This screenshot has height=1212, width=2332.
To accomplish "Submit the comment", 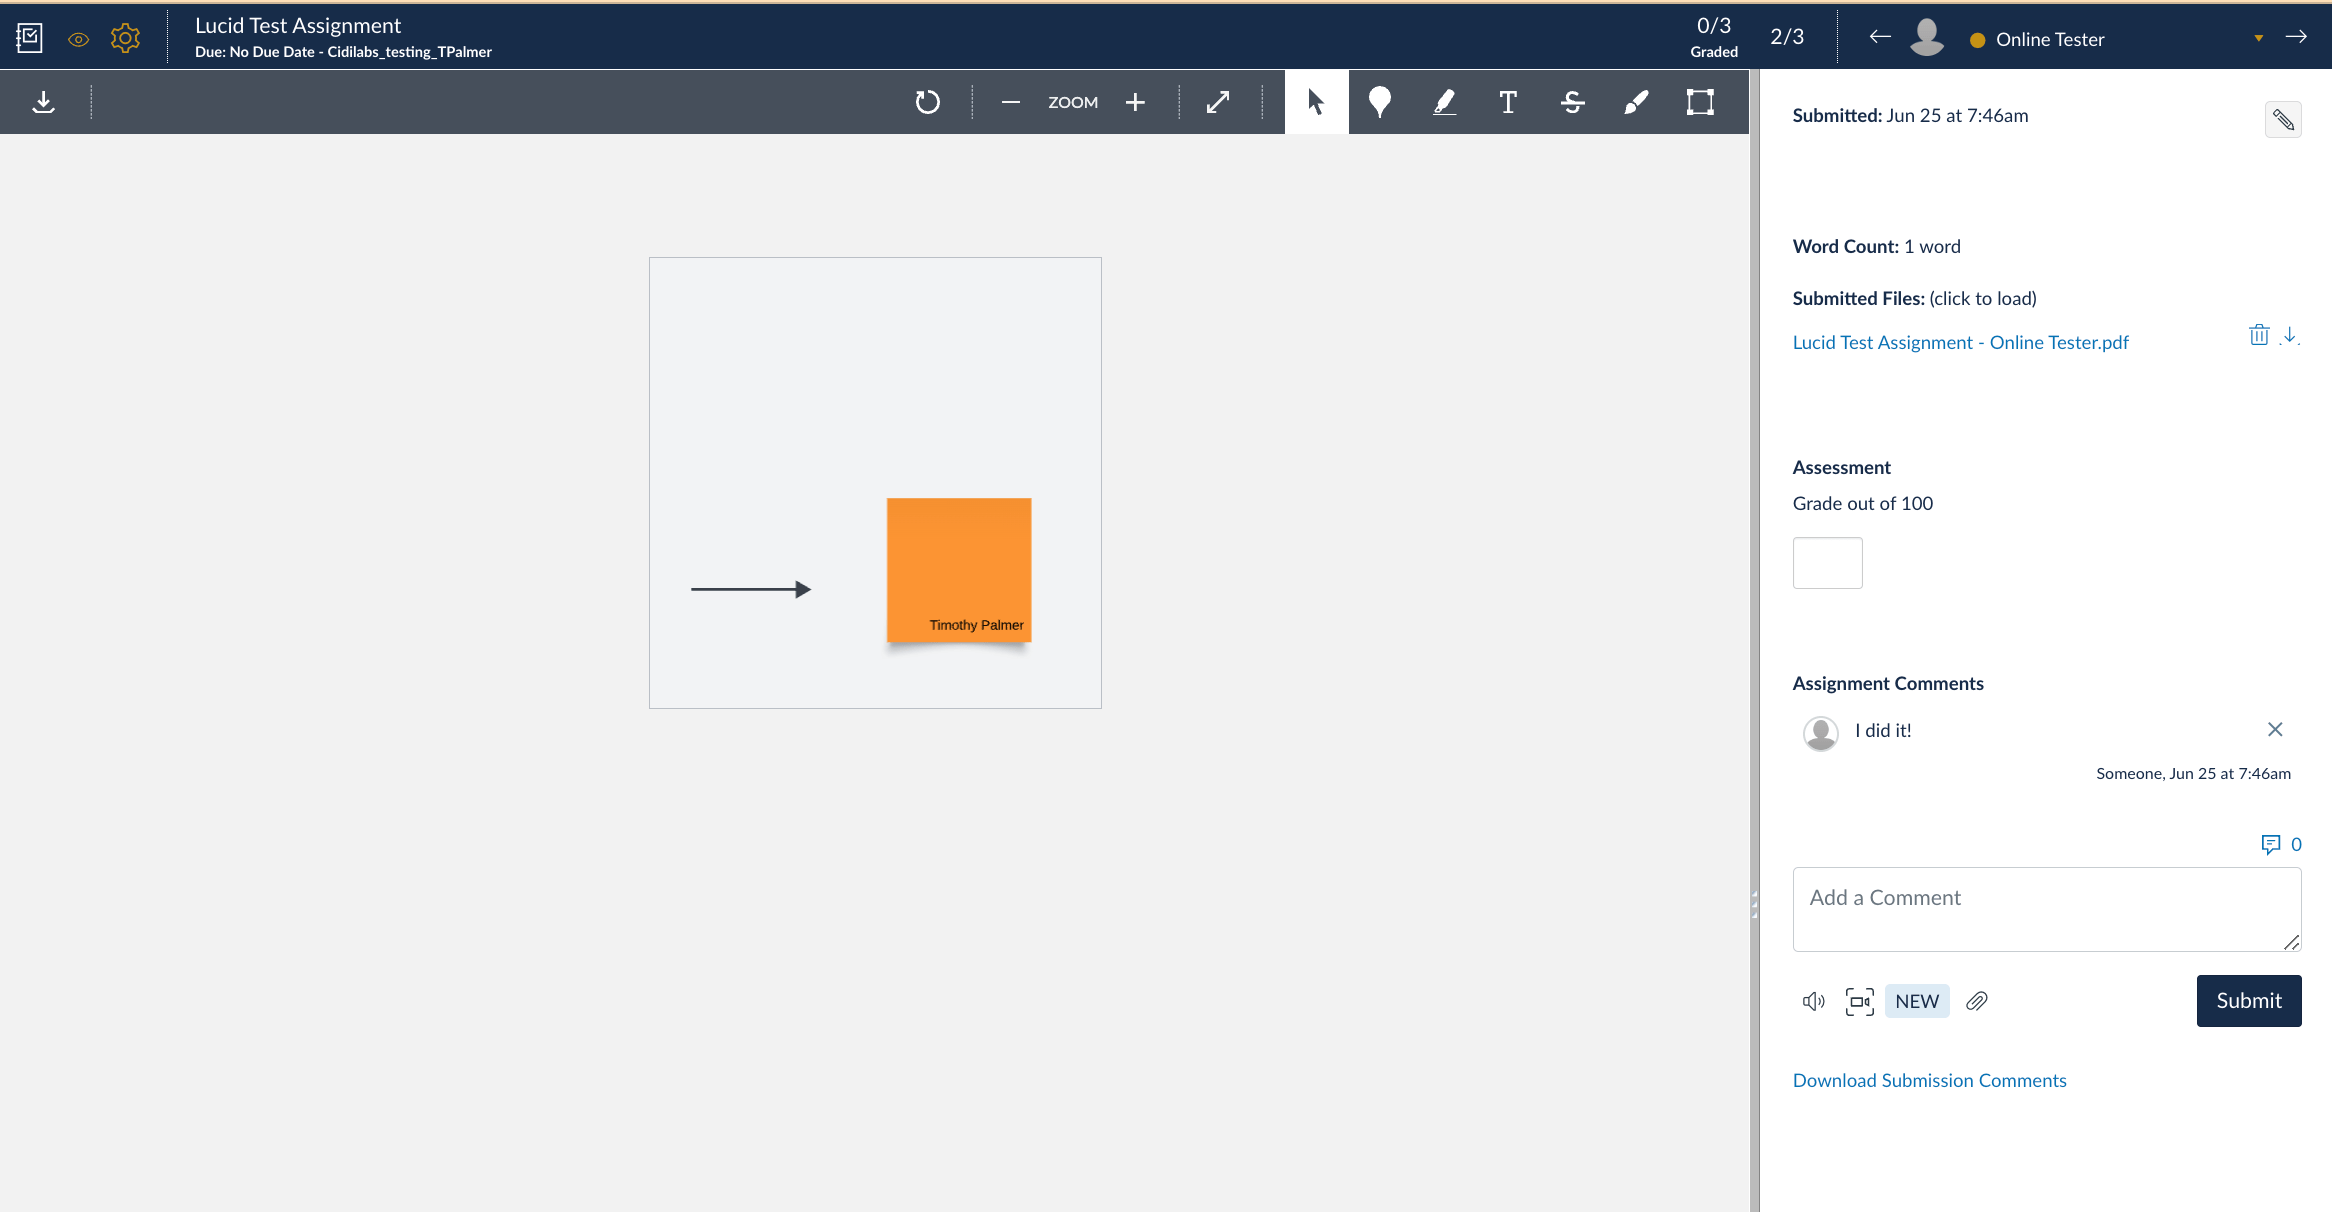I will click(2248, 1000).
